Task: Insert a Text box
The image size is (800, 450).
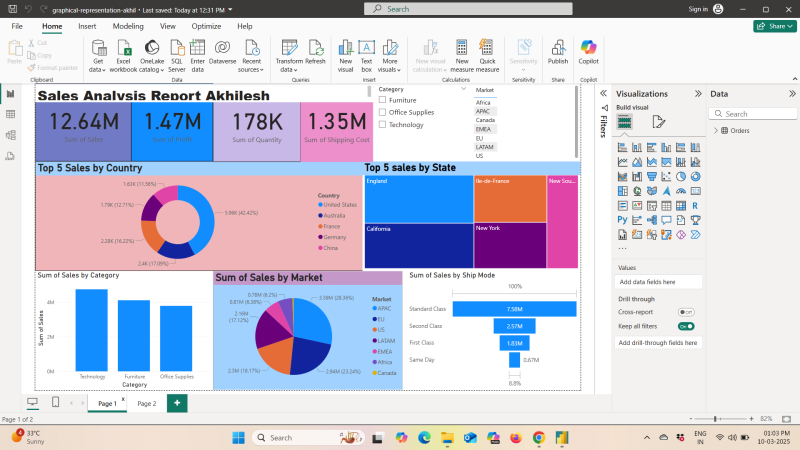Action: [x=366, y=48]
